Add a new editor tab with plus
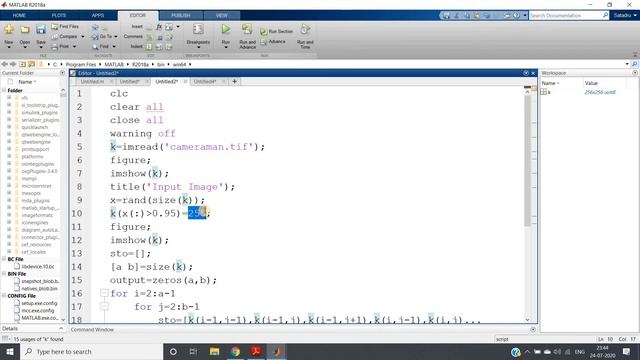640x360 pixels. pyautogui.click(x=234, y=82)
